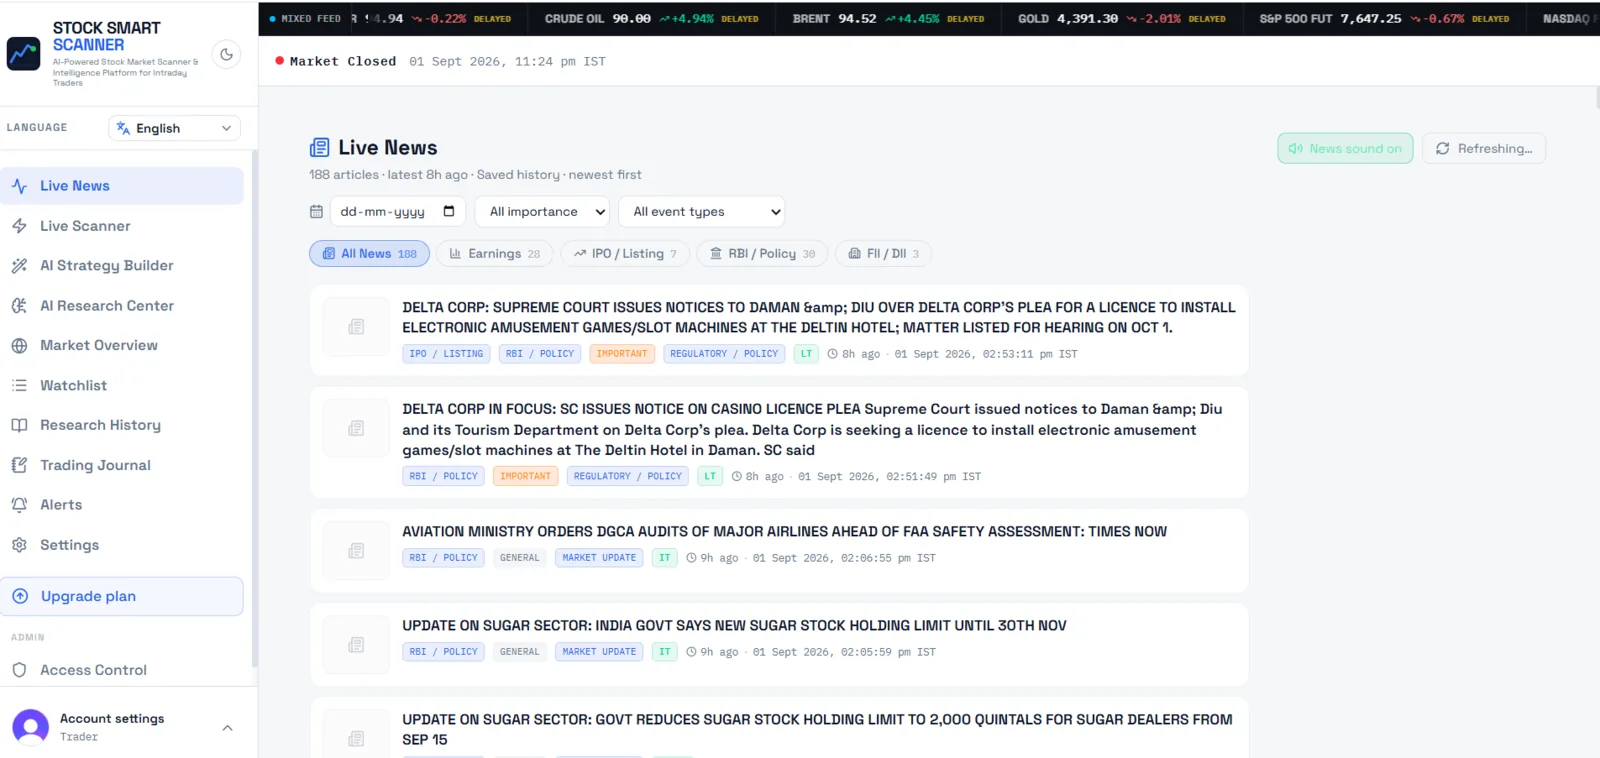
Task: Click IT tag on Aviation Ministry article
Action: 664,558
